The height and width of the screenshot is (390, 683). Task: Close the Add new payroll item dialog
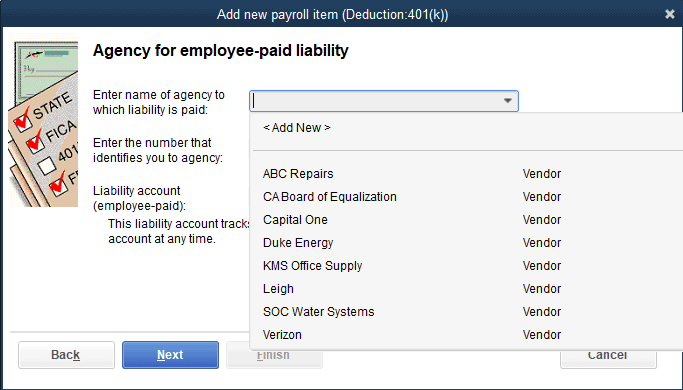[670, 14]
